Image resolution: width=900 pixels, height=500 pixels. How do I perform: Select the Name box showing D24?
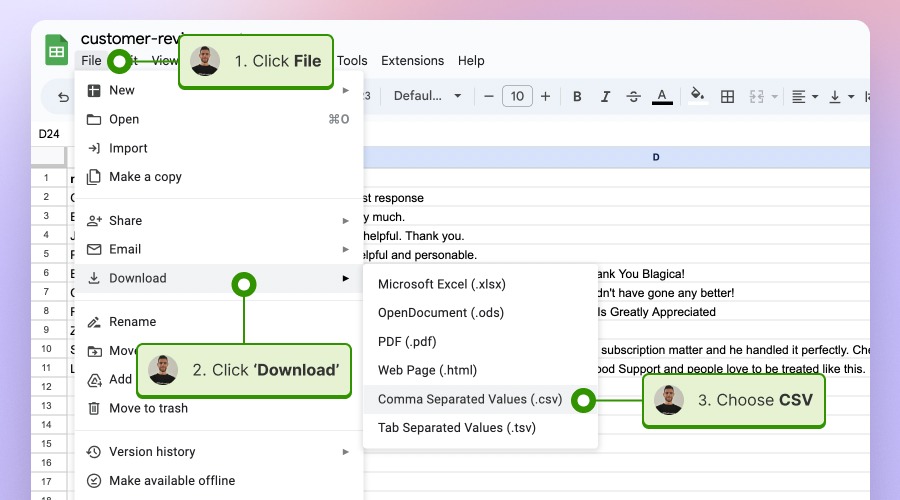[50, 133]
